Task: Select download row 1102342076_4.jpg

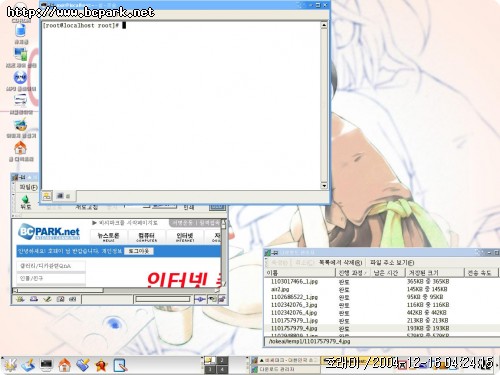Action: [382, 313]
